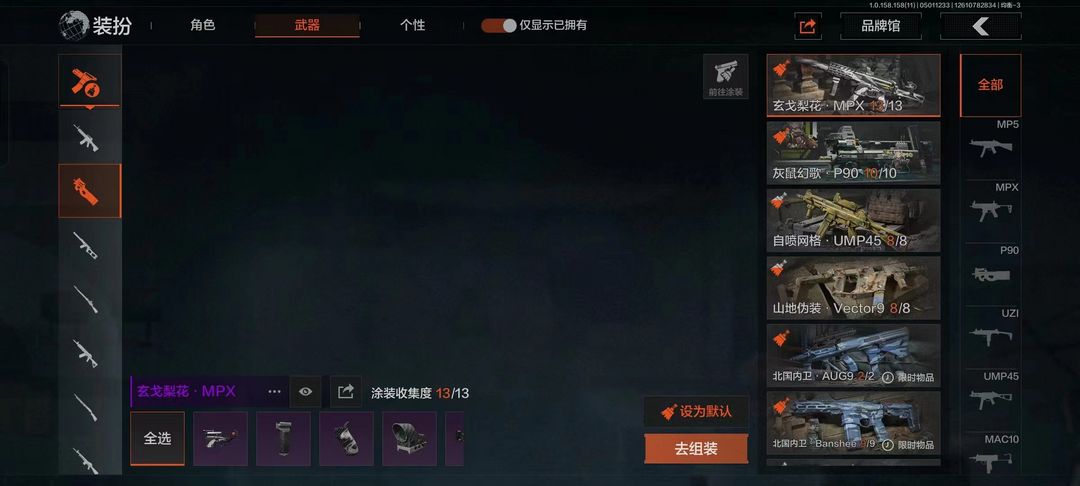Click the share icon in top bar
The height and width of the screenshot is (486, 1080).
[x=807, y=26]
